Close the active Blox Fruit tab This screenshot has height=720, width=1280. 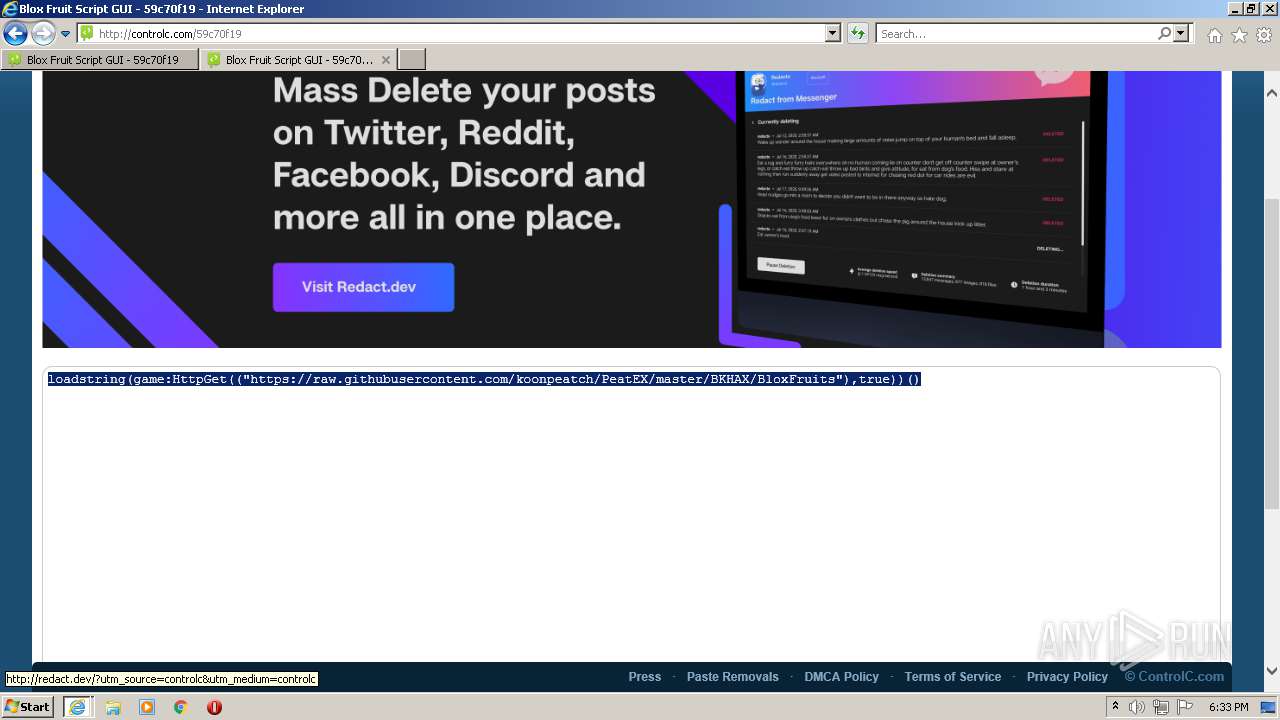[386, 60]
